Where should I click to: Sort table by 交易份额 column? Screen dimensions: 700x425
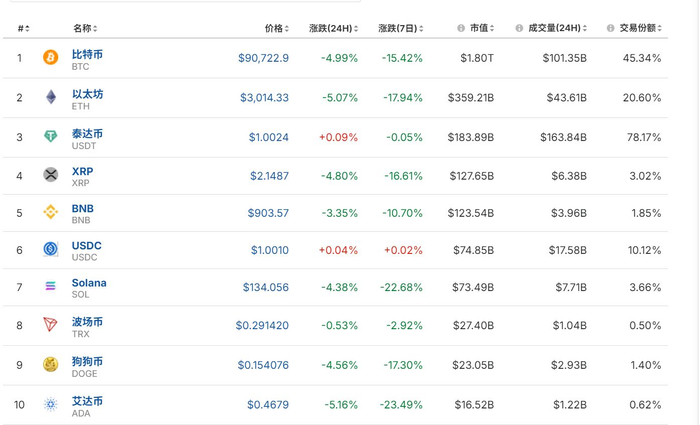tap(641, 28)
